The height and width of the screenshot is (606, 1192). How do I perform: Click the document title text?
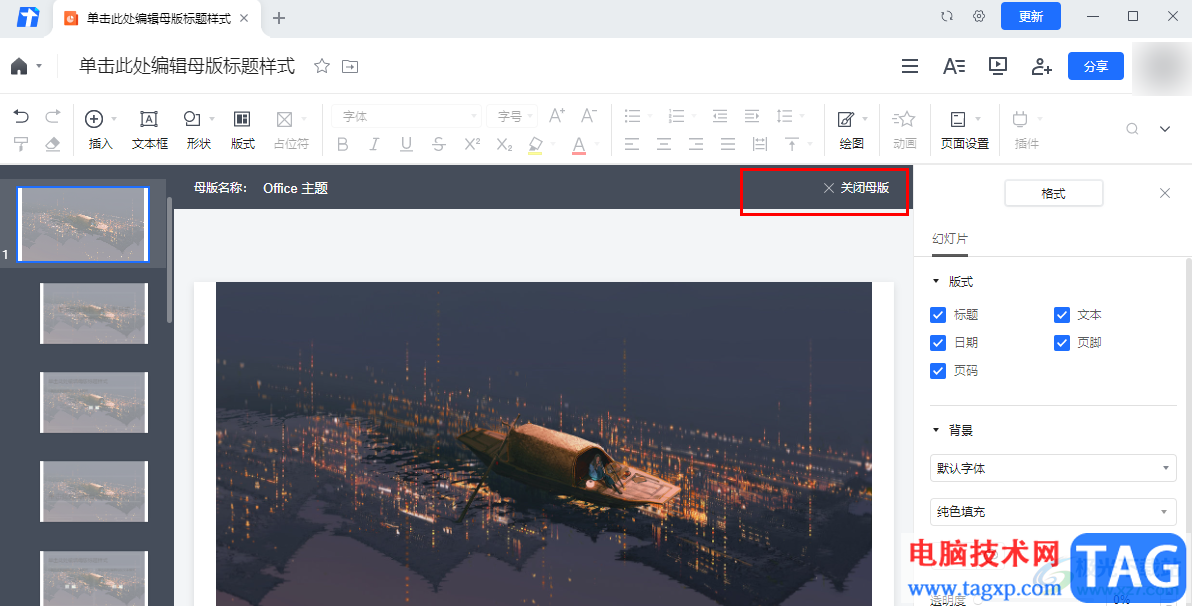click(x=187, y=66)
